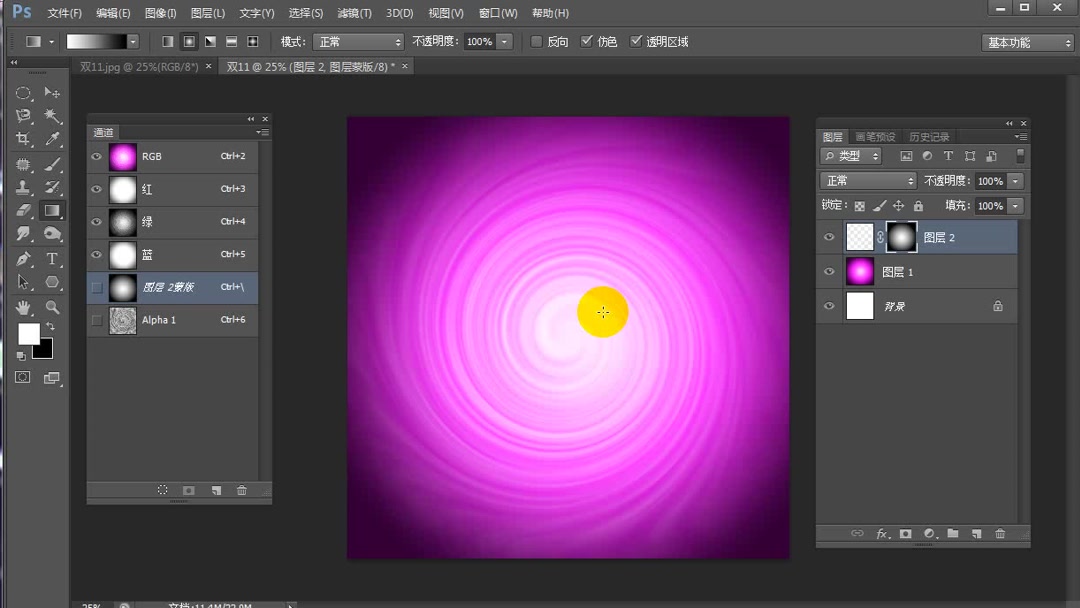Expand the 基本功能 workspace dropdown
This screenshot has height=608, width=1080.
tap(1027, 42)
